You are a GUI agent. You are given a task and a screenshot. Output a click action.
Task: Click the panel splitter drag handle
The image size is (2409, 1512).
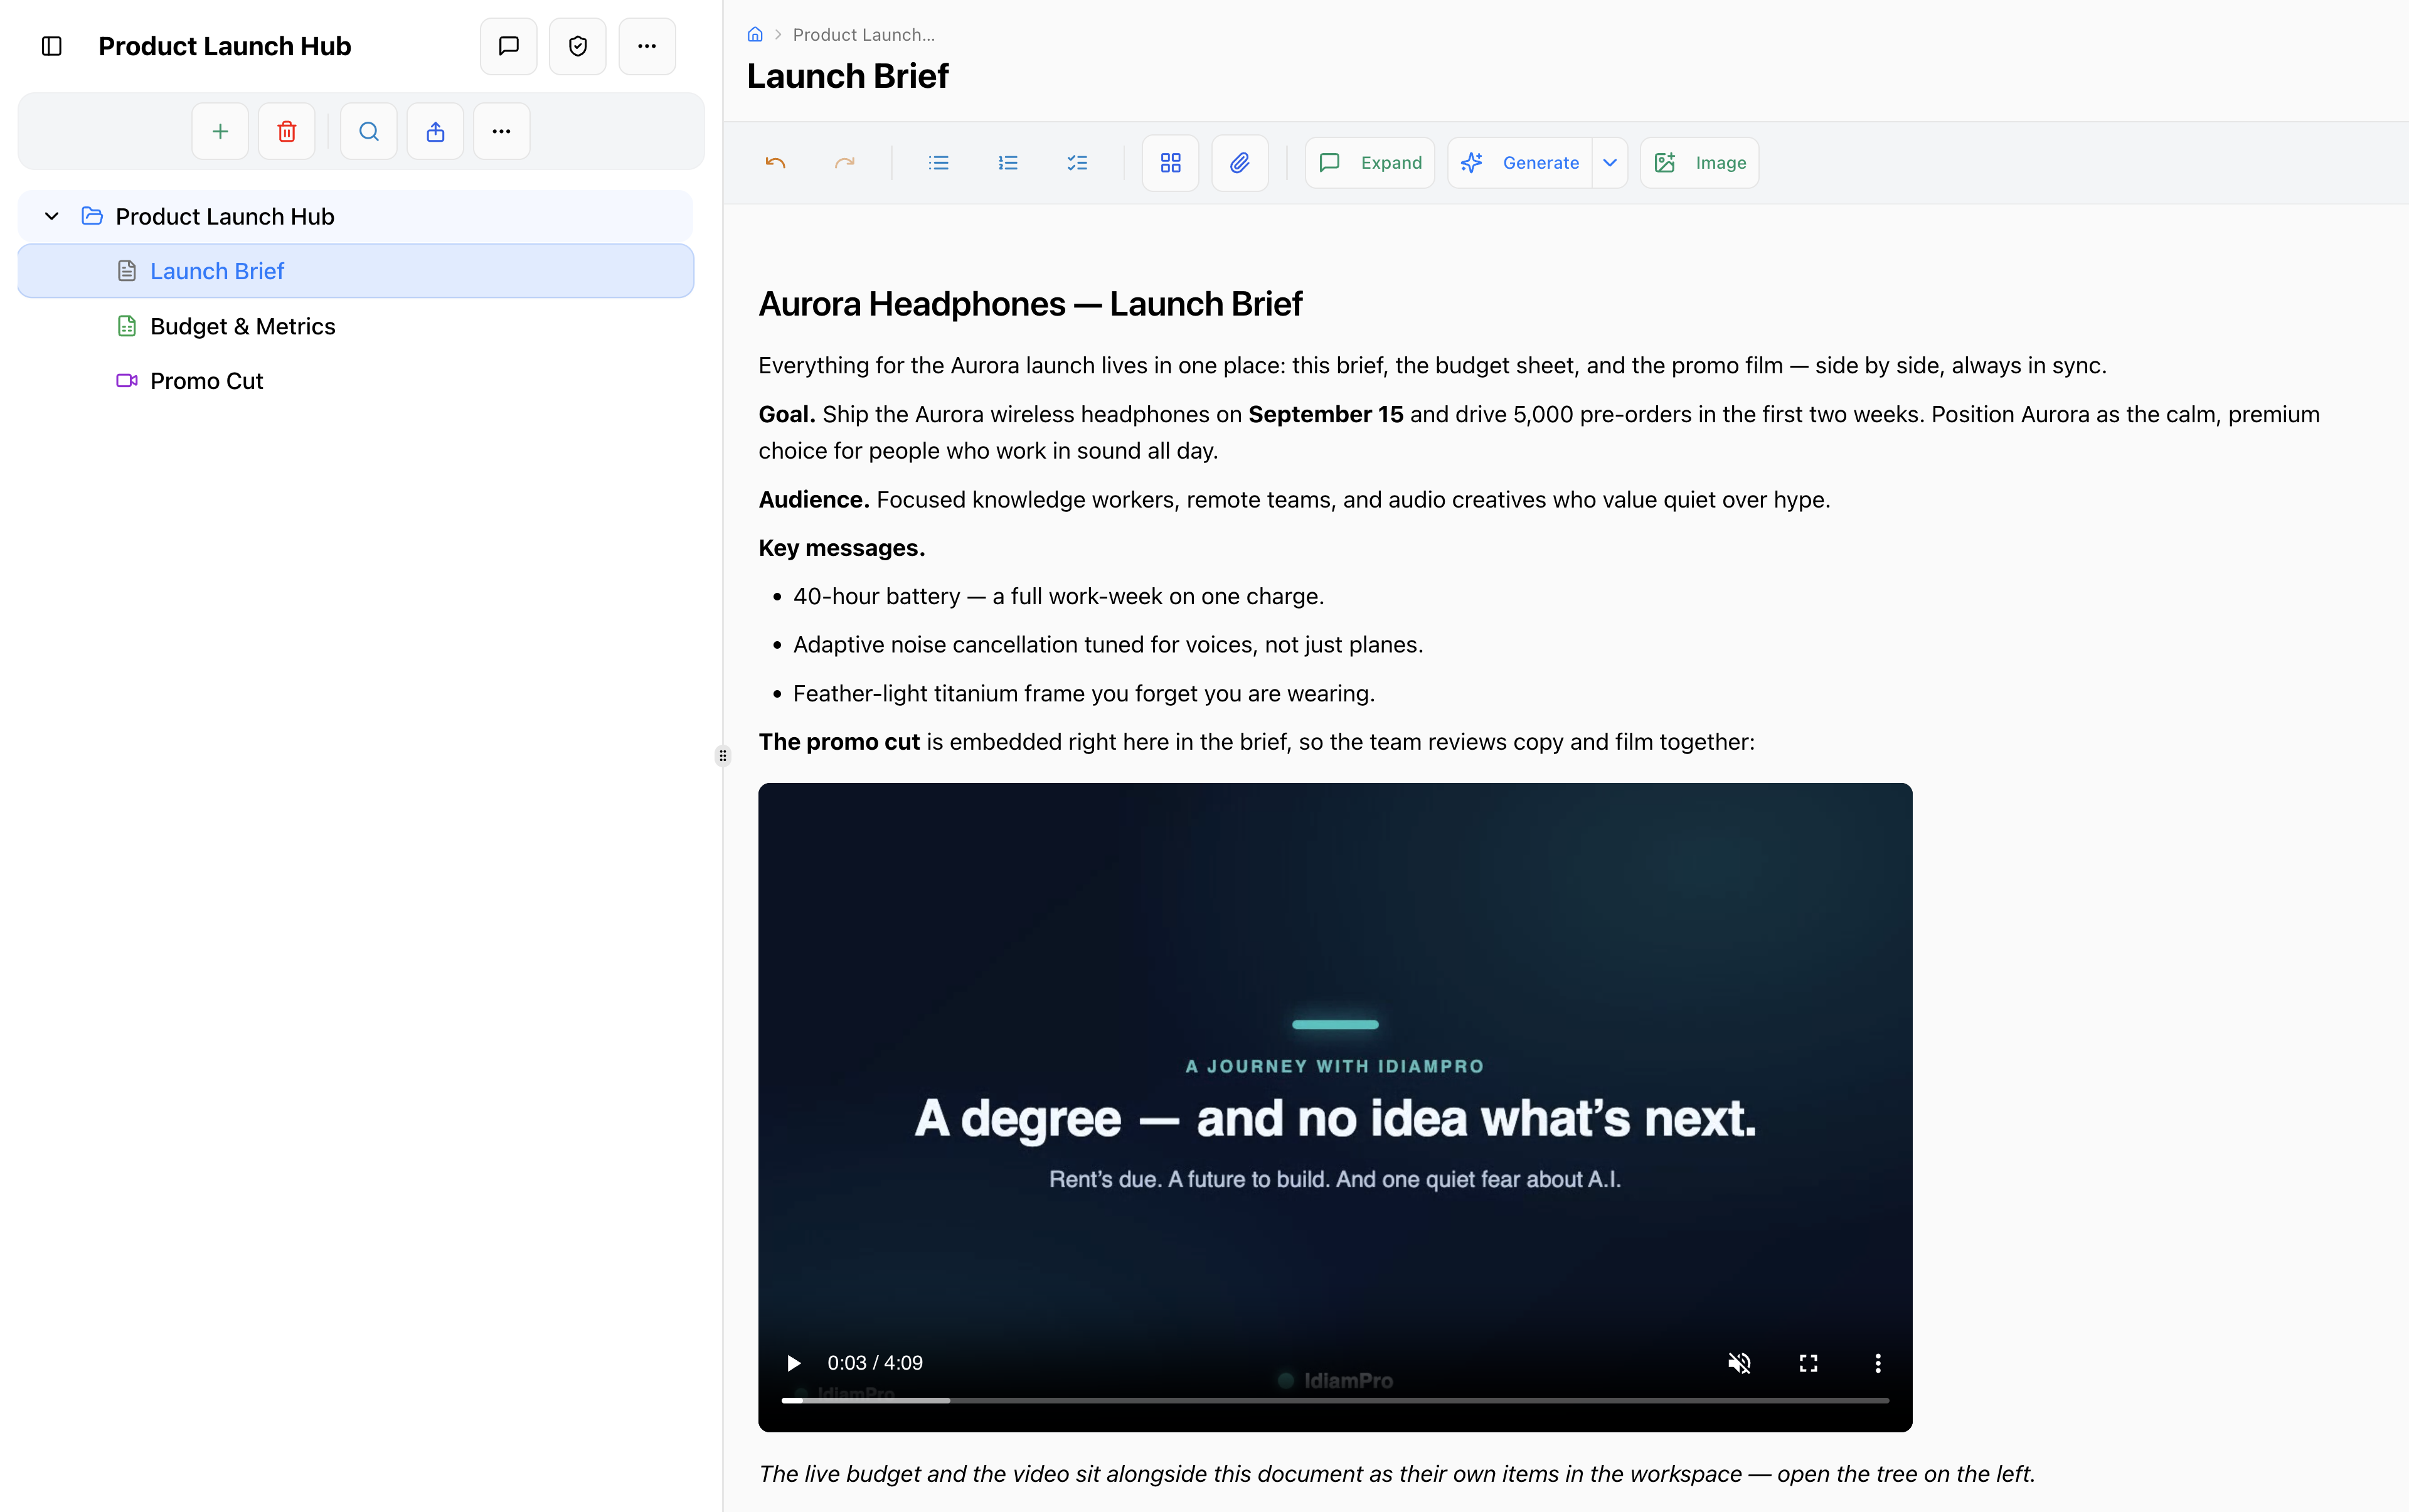point(723,756)
